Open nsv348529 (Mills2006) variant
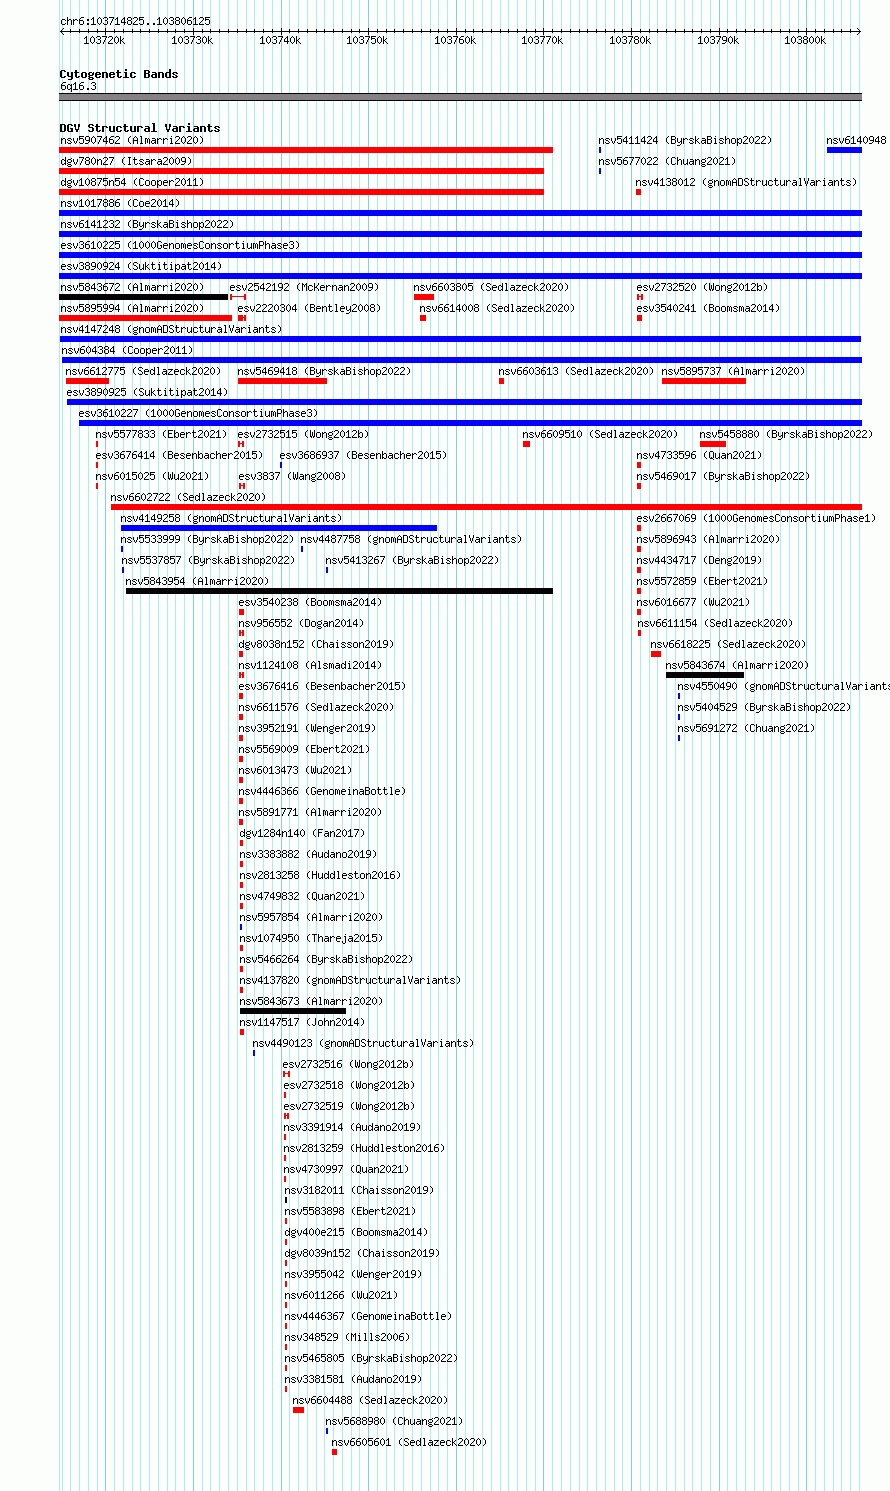 [x=347, y=1338]
